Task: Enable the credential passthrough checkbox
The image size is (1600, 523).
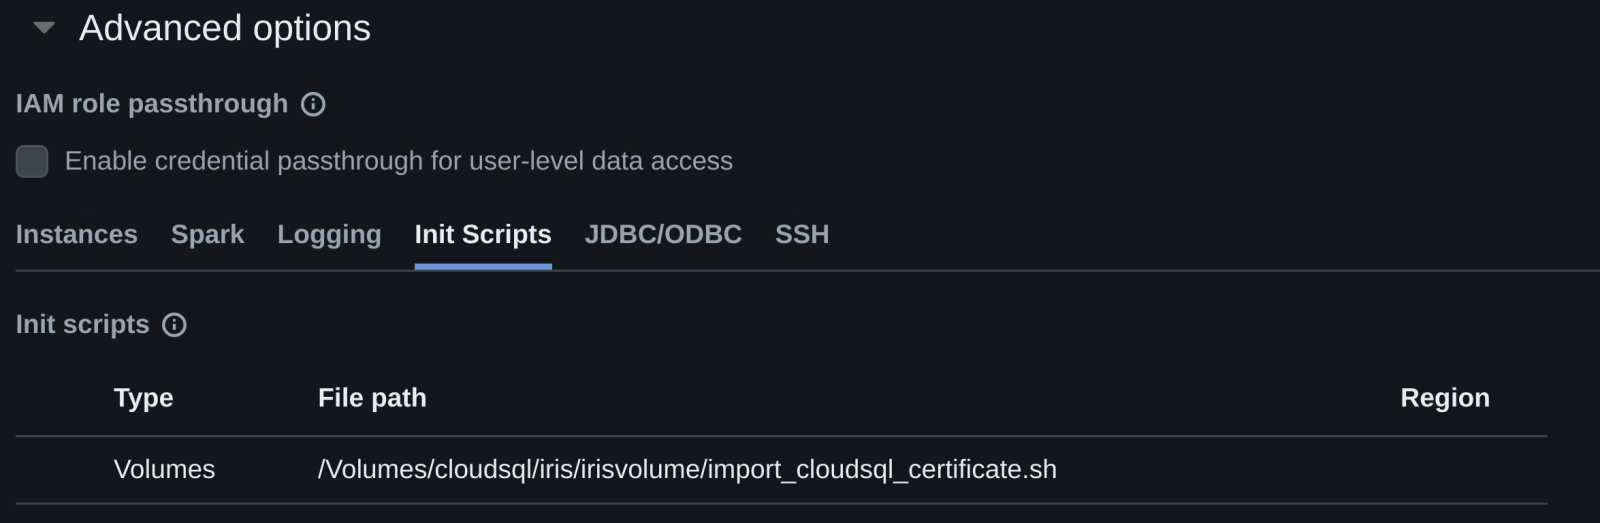Action: click(x=32, y=161)
